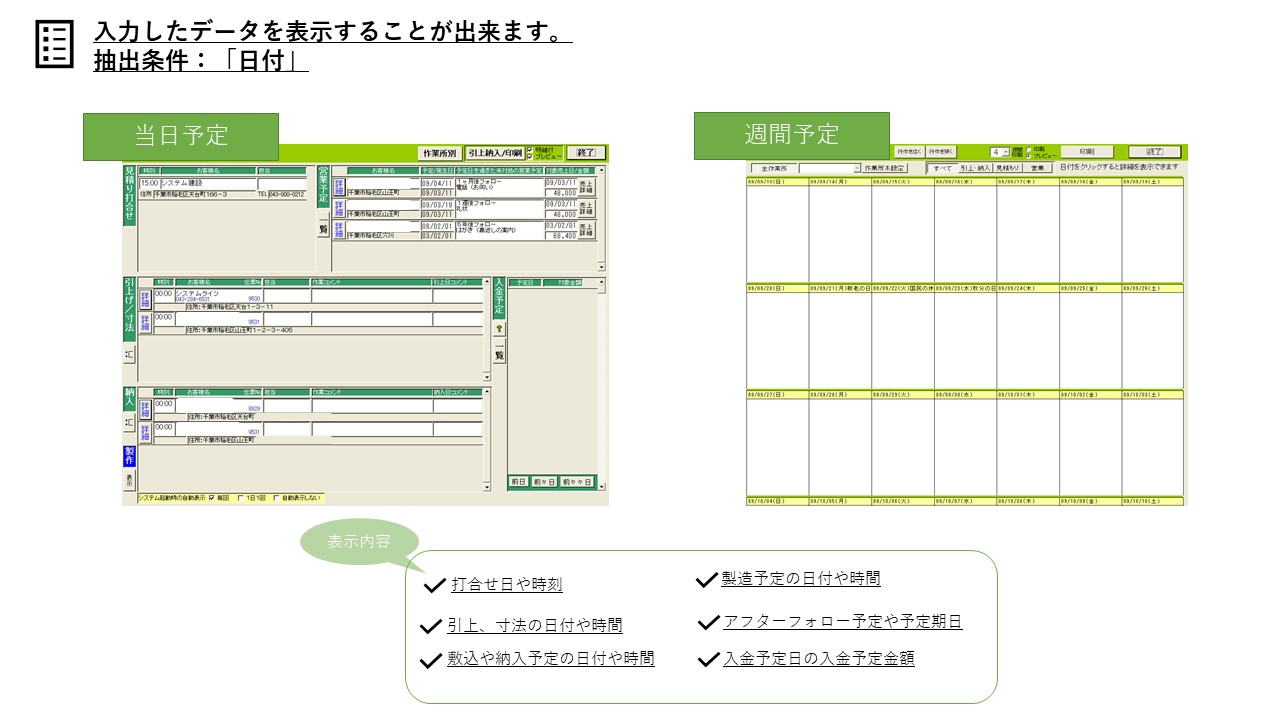Select the 見積もり filter tab
Image resolution: width=1280 pixels, height=720 pixels.
[x=1007, y=168]
